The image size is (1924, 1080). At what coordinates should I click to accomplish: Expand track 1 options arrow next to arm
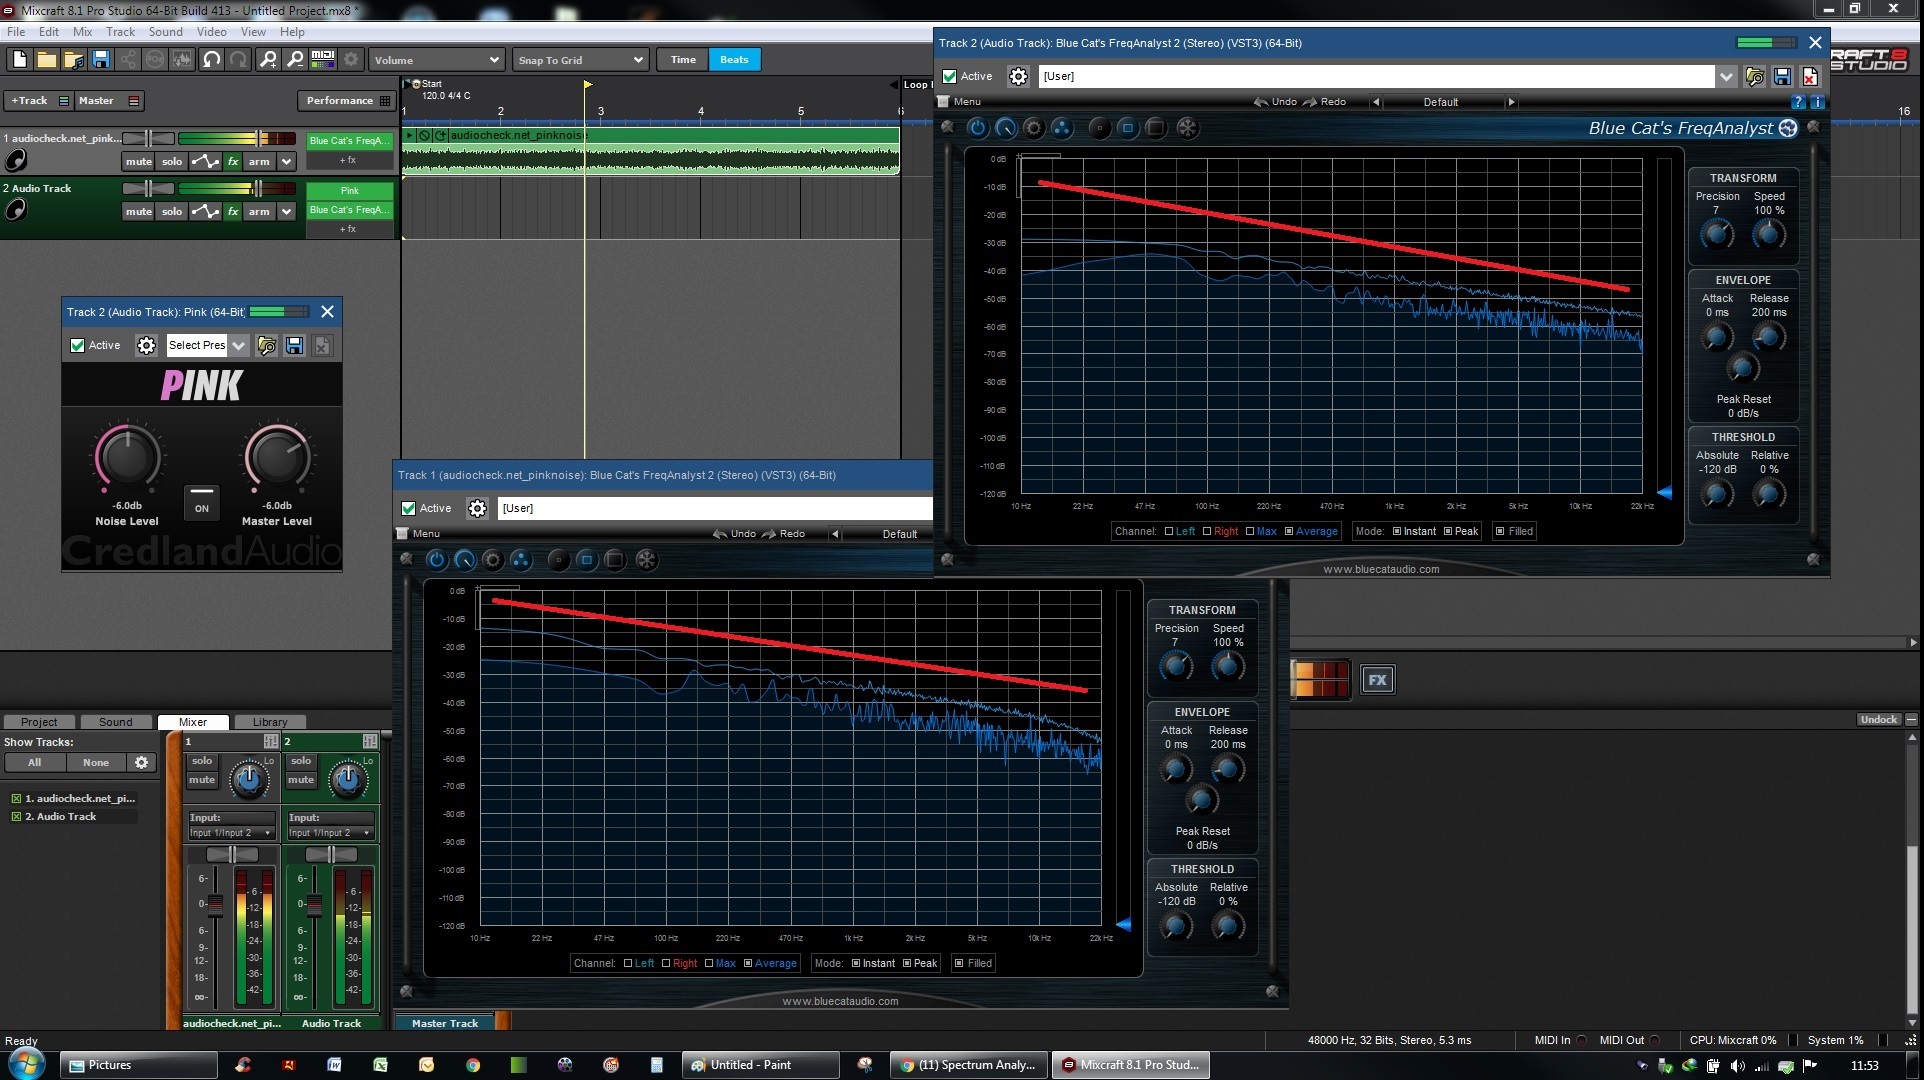[287, 161]
